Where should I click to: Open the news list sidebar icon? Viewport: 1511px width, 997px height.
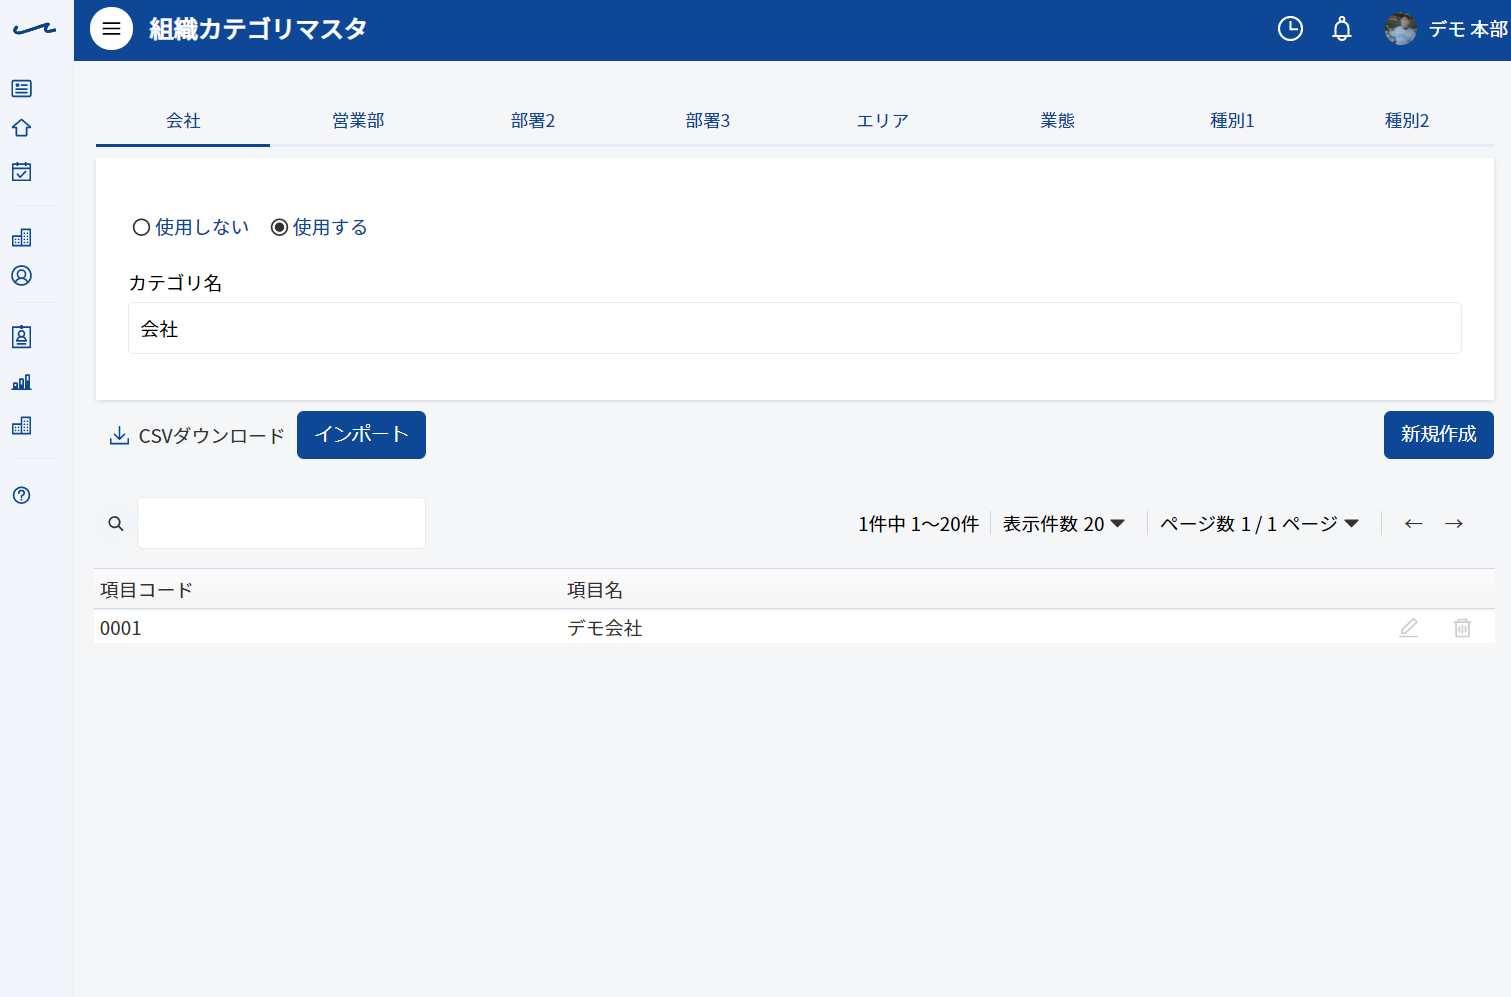(x=21, y=88)
